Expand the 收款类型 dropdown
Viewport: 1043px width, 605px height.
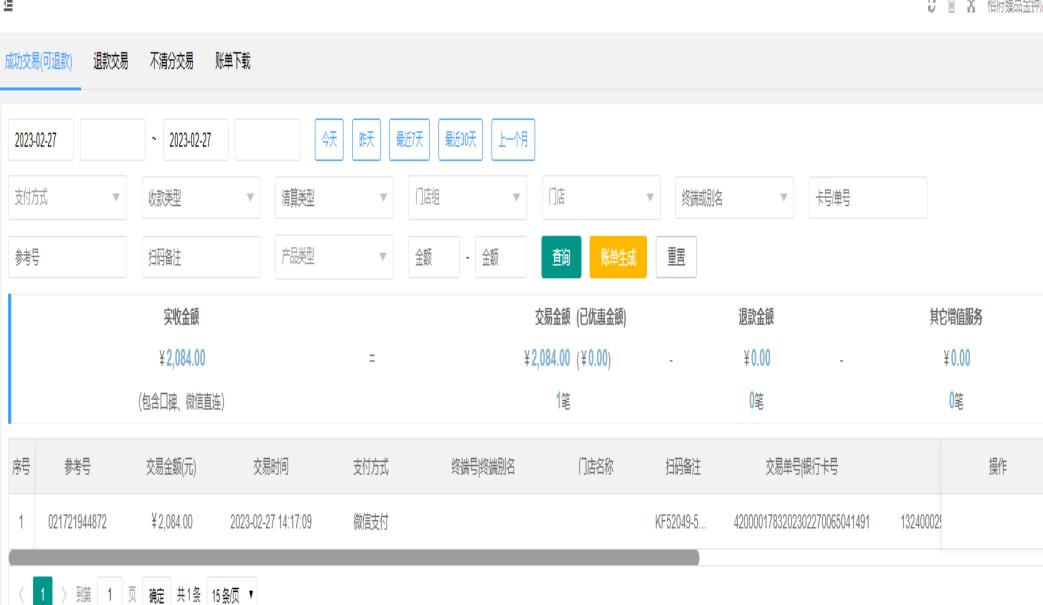[201, 198]
